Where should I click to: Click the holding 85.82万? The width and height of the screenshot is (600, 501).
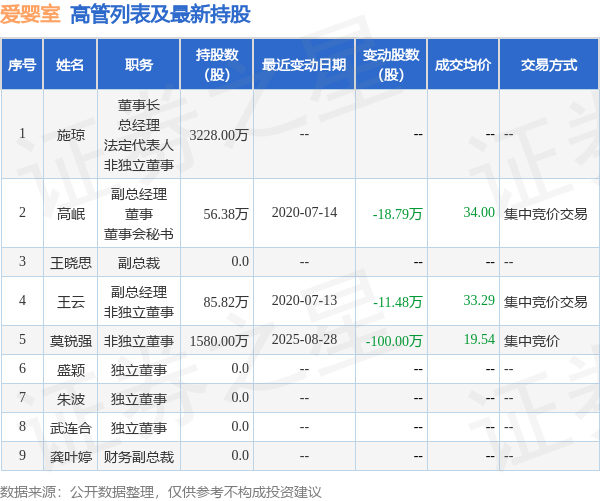[226, 302]
